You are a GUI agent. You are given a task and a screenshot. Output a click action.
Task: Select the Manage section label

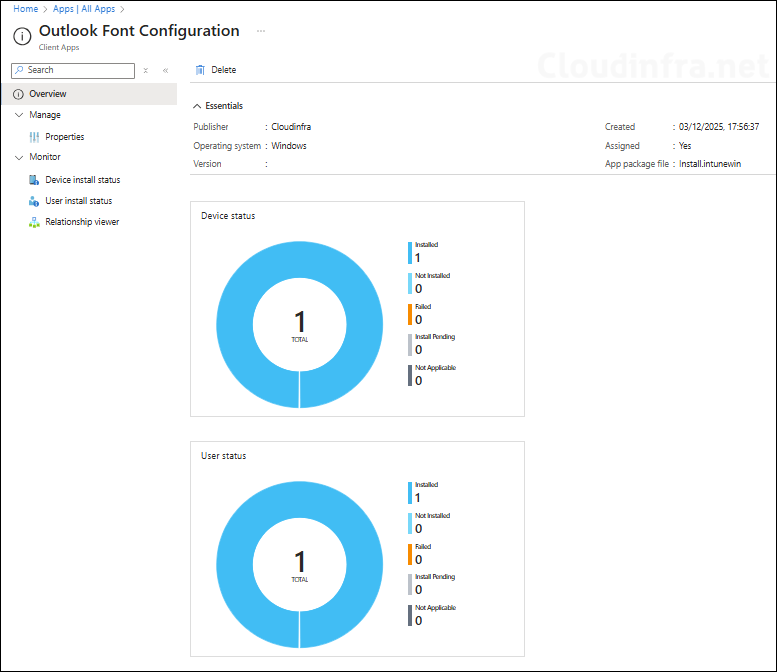pyautogui.click(x=45, y=115)
